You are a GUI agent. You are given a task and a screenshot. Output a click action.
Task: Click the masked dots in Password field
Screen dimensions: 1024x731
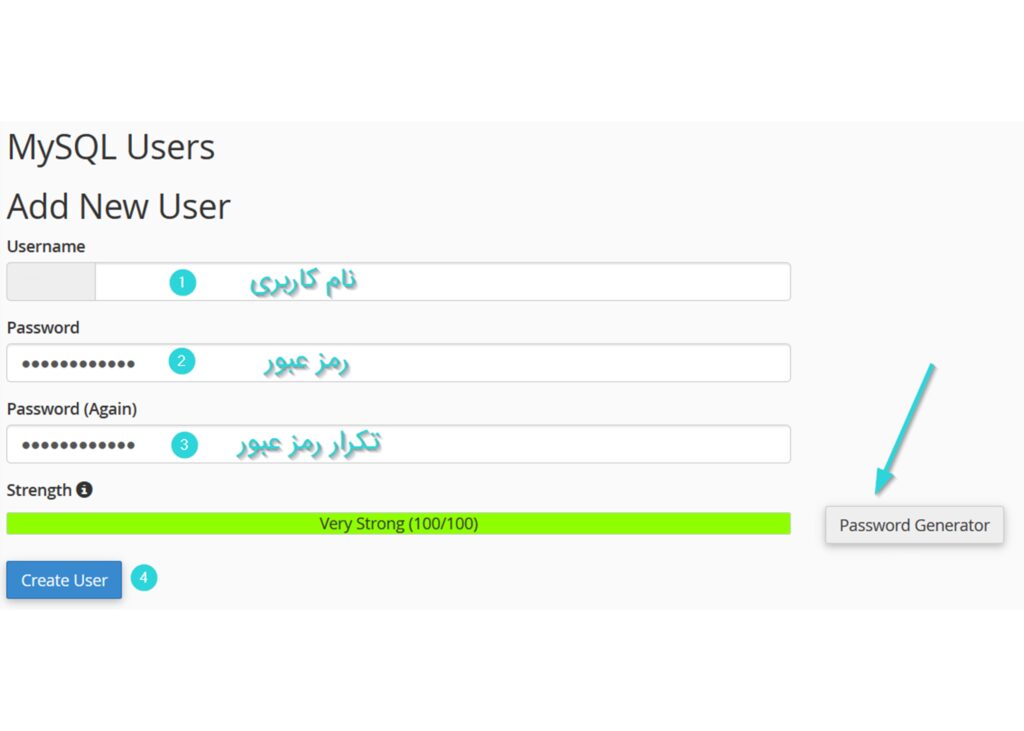coord(78,364)
